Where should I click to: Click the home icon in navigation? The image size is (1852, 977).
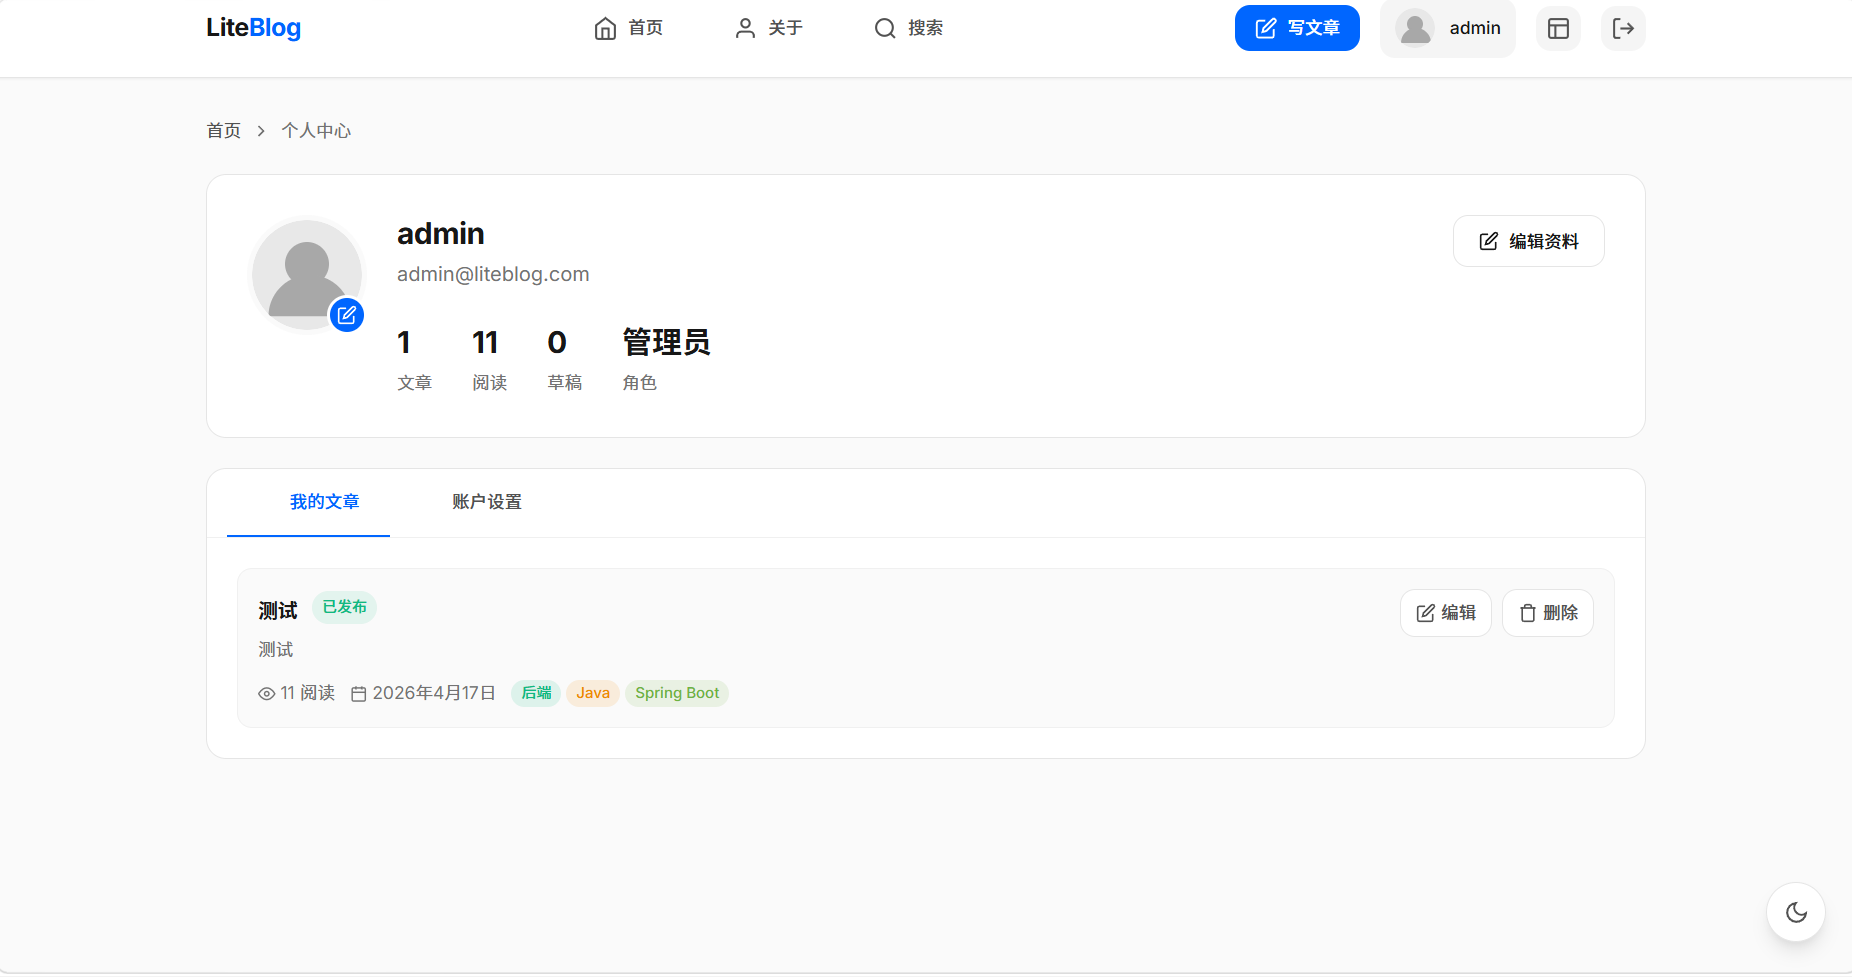pos(605,28)
